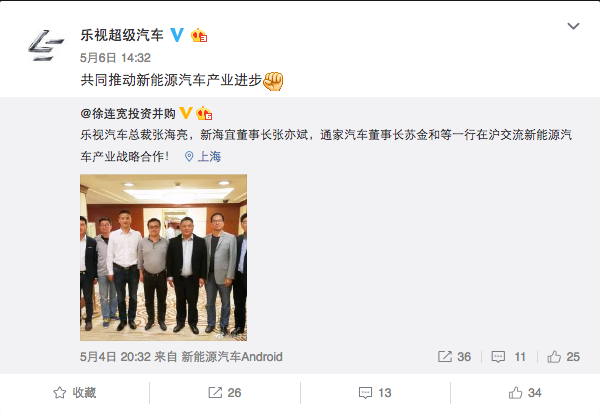600x411 pixels.
Task: Click the 乐视超级汽车 logo avatar
Action: (46, 45)
